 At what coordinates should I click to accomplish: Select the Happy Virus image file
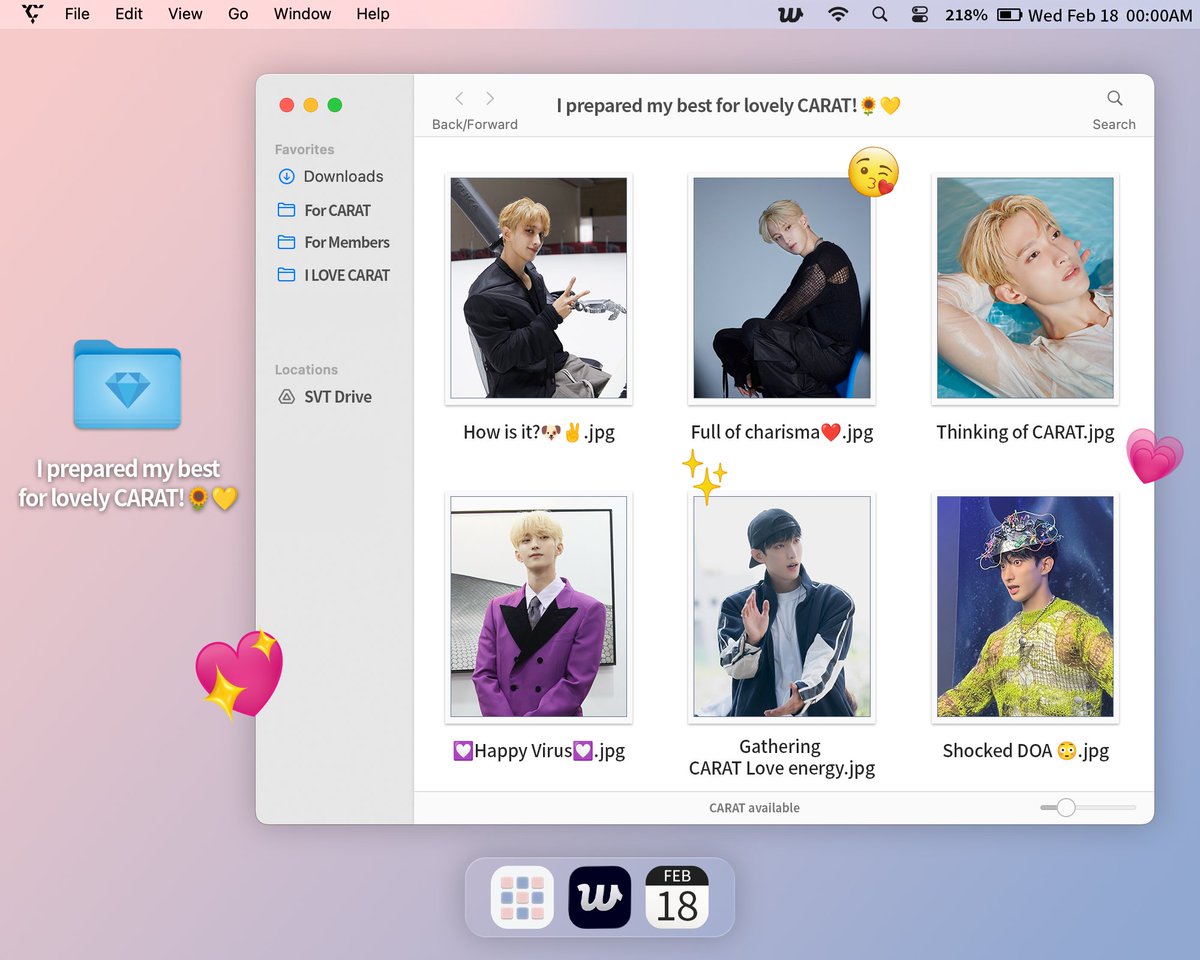[x=538, y=607]
